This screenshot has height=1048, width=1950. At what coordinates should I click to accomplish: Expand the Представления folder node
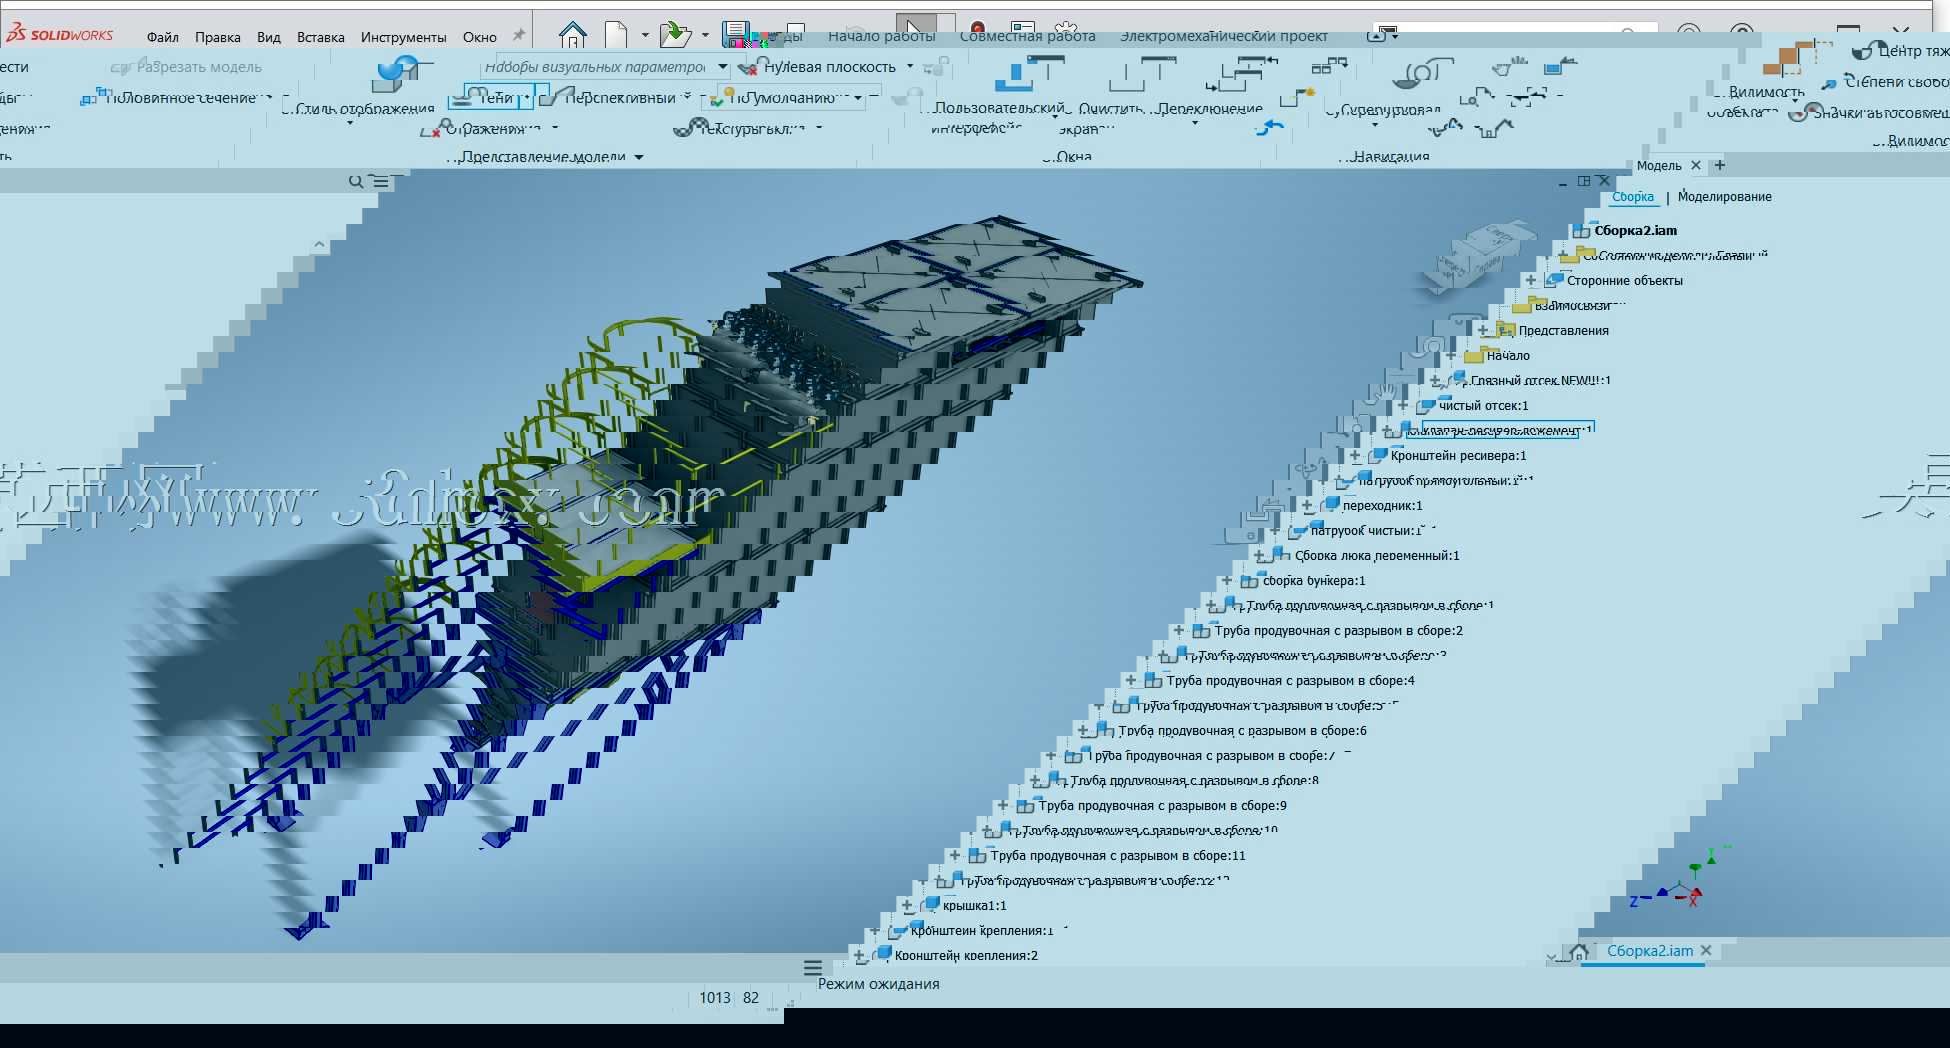click(x=1482, y=331)
